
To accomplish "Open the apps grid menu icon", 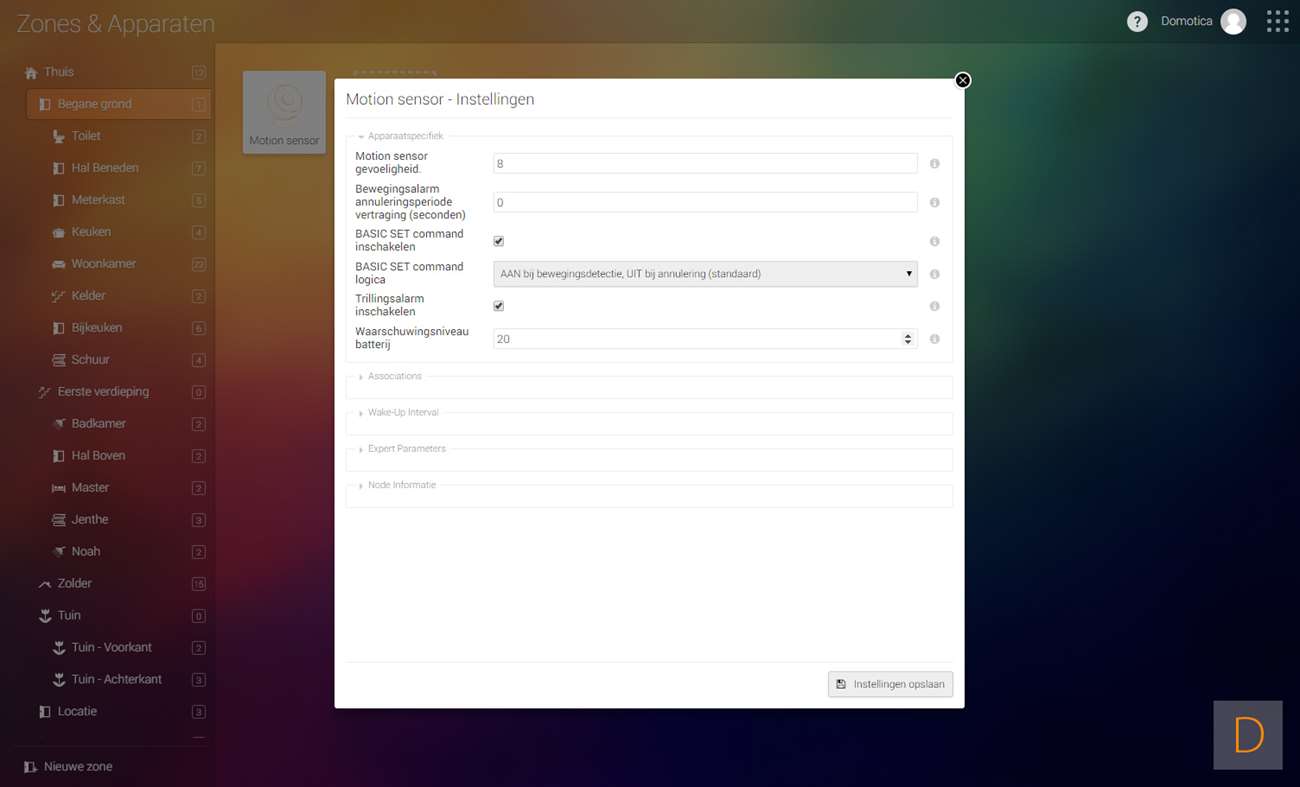I will pyautogui.click(x=1277, y=21).
